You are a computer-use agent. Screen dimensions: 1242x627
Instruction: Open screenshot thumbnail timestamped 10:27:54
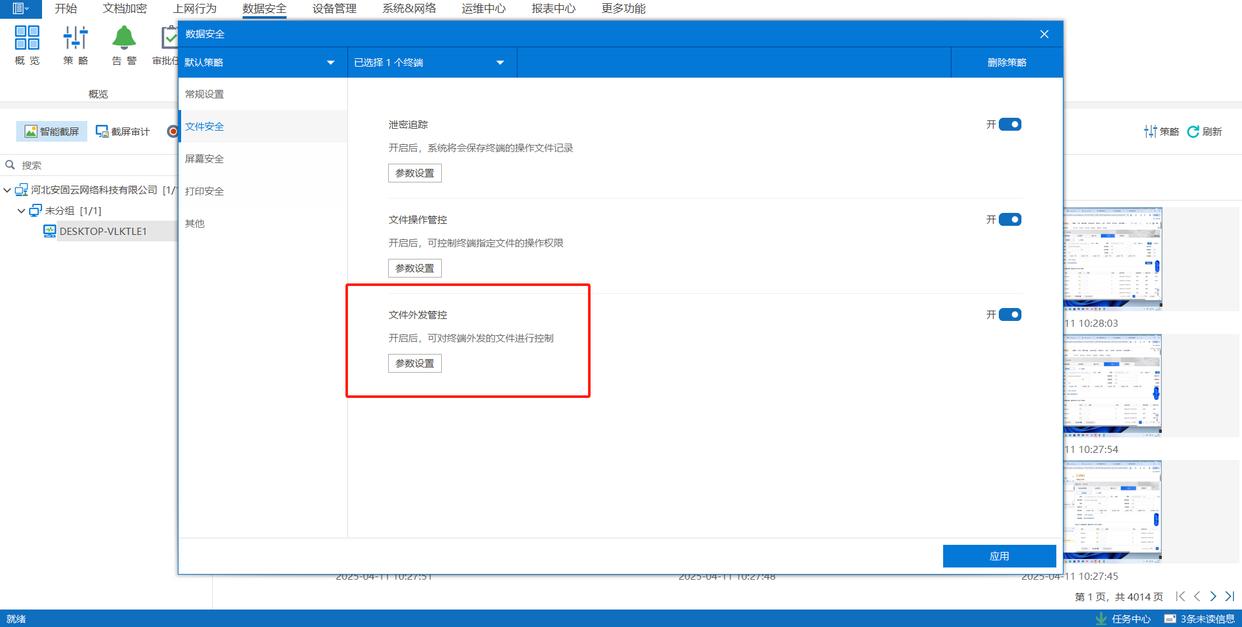[1112, 384]
